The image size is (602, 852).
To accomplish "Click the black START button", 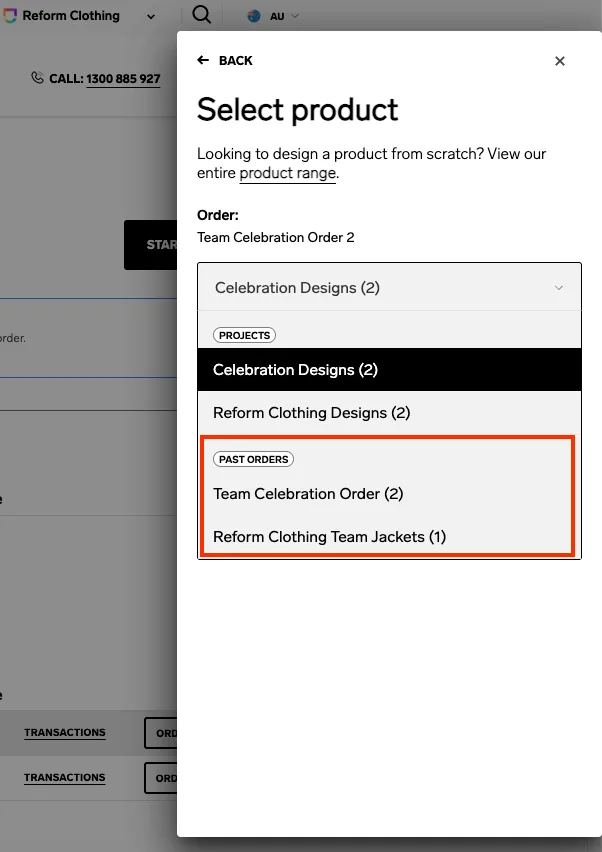I will [150, 245].
